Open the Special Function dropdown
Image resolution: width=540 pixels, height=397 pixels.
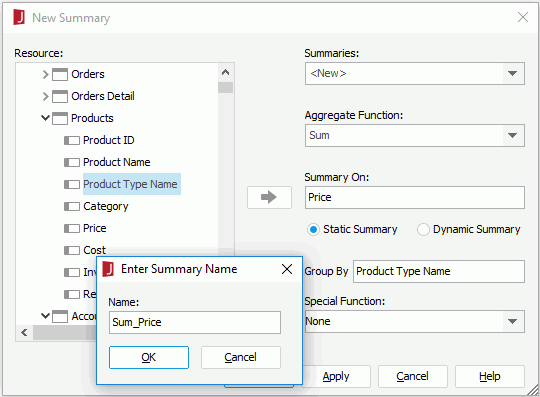coord(512,321)
